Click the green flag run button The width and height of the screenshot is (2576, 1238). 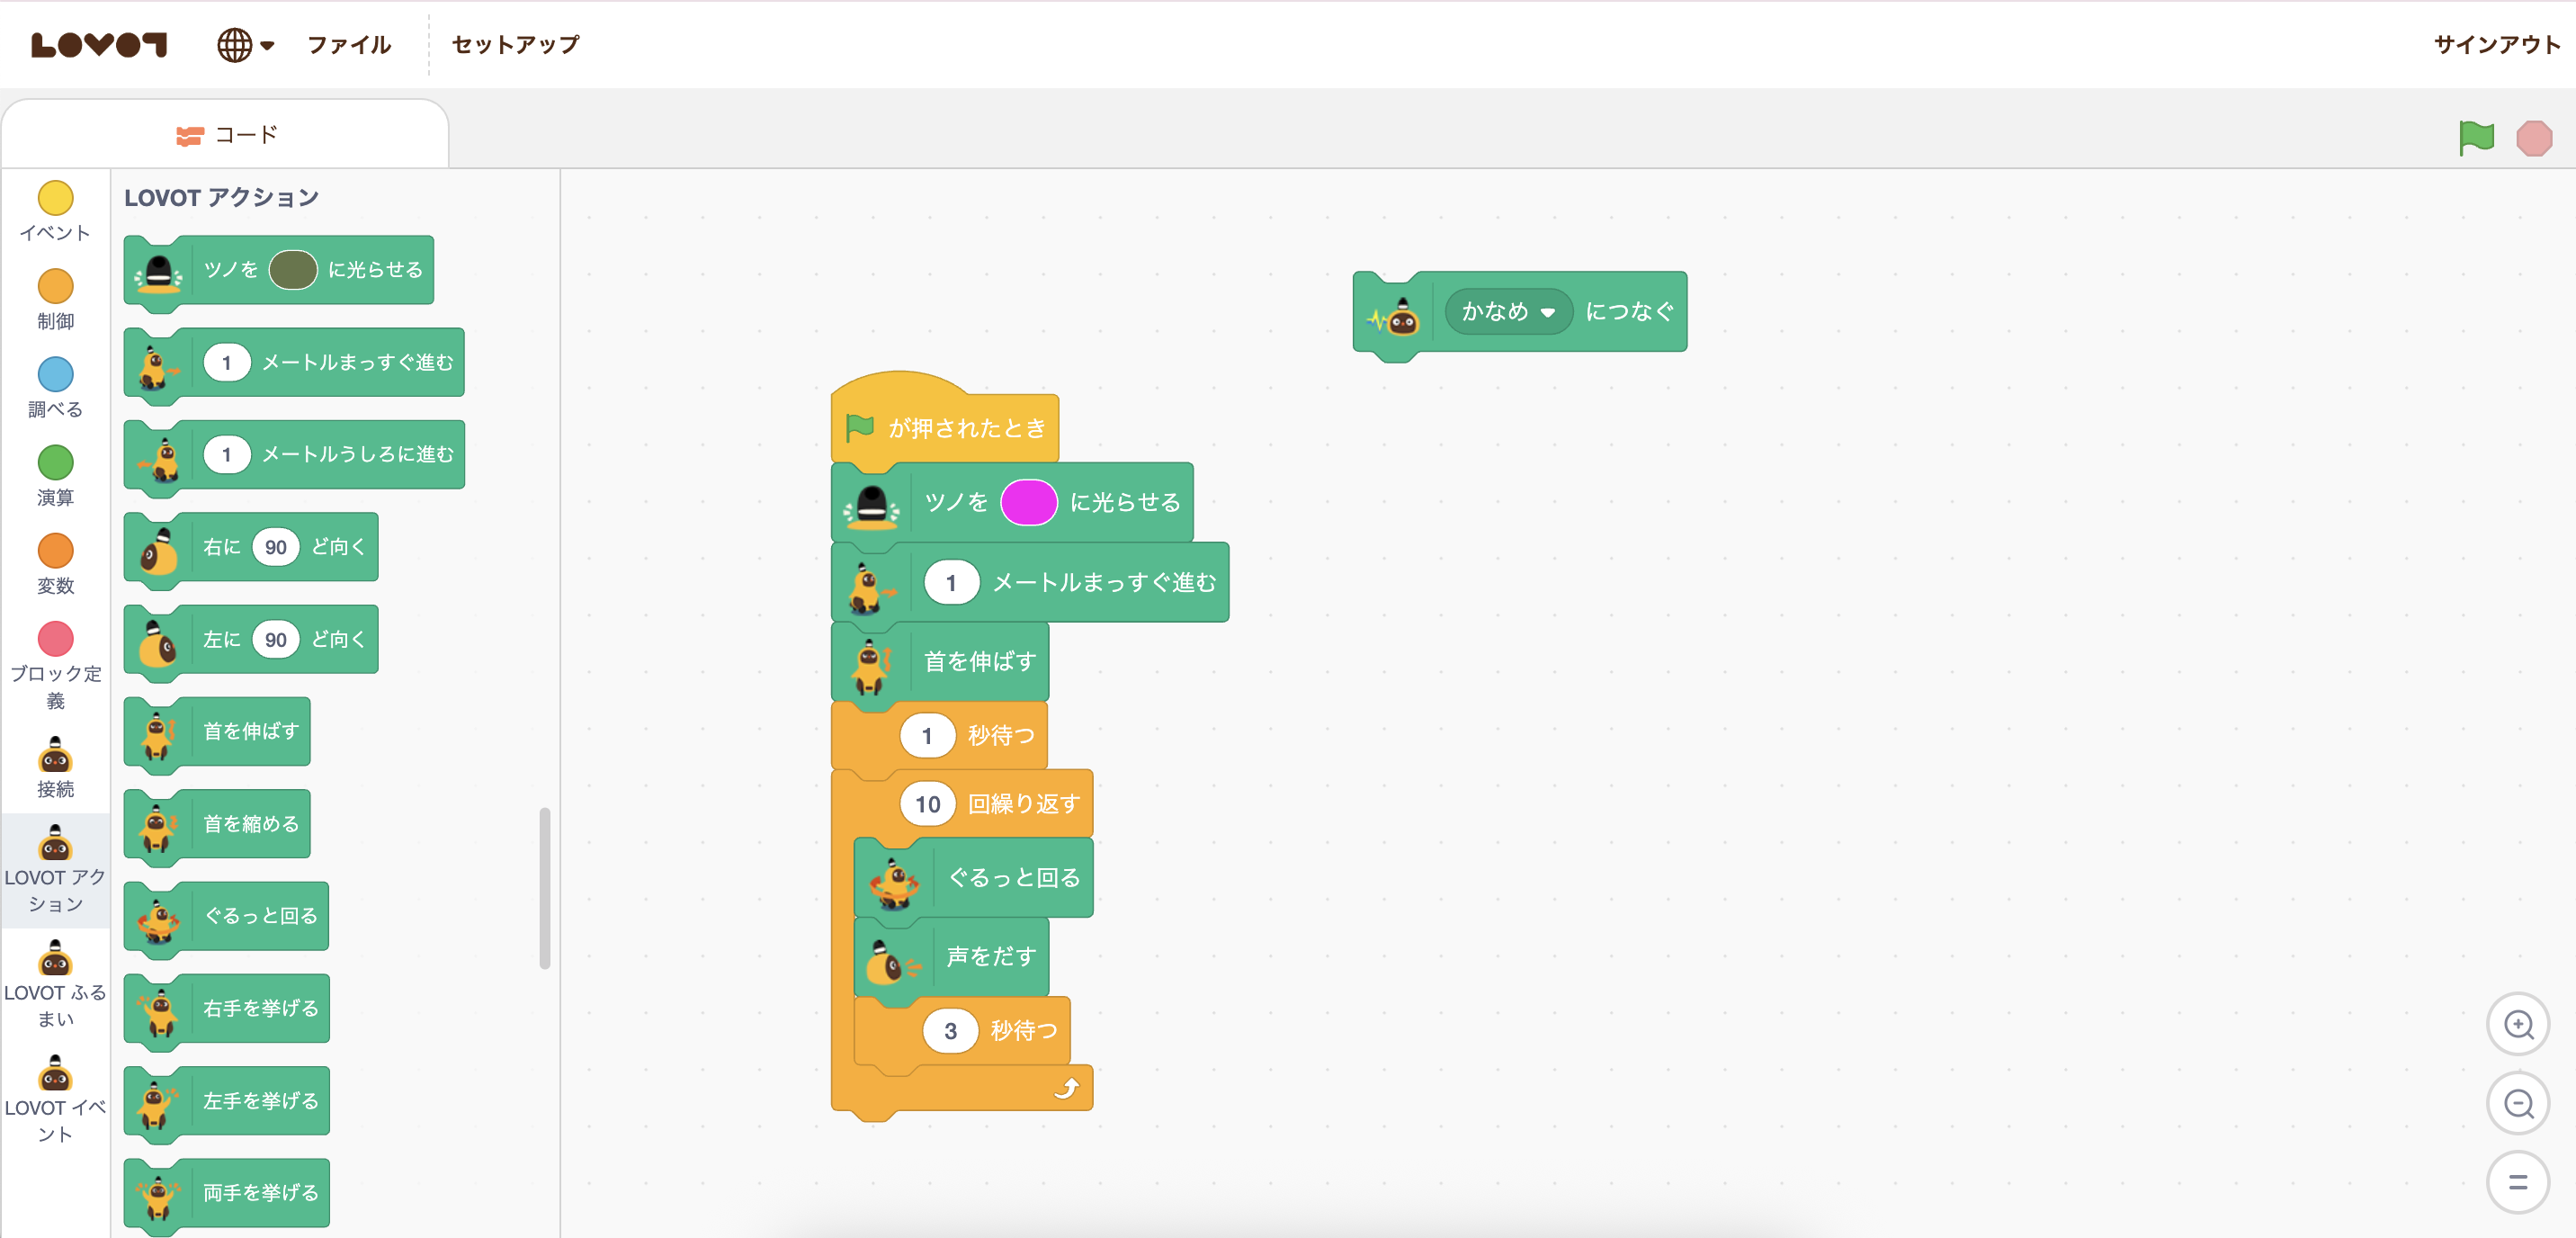pyautogui.click(x=2476, y=138)
